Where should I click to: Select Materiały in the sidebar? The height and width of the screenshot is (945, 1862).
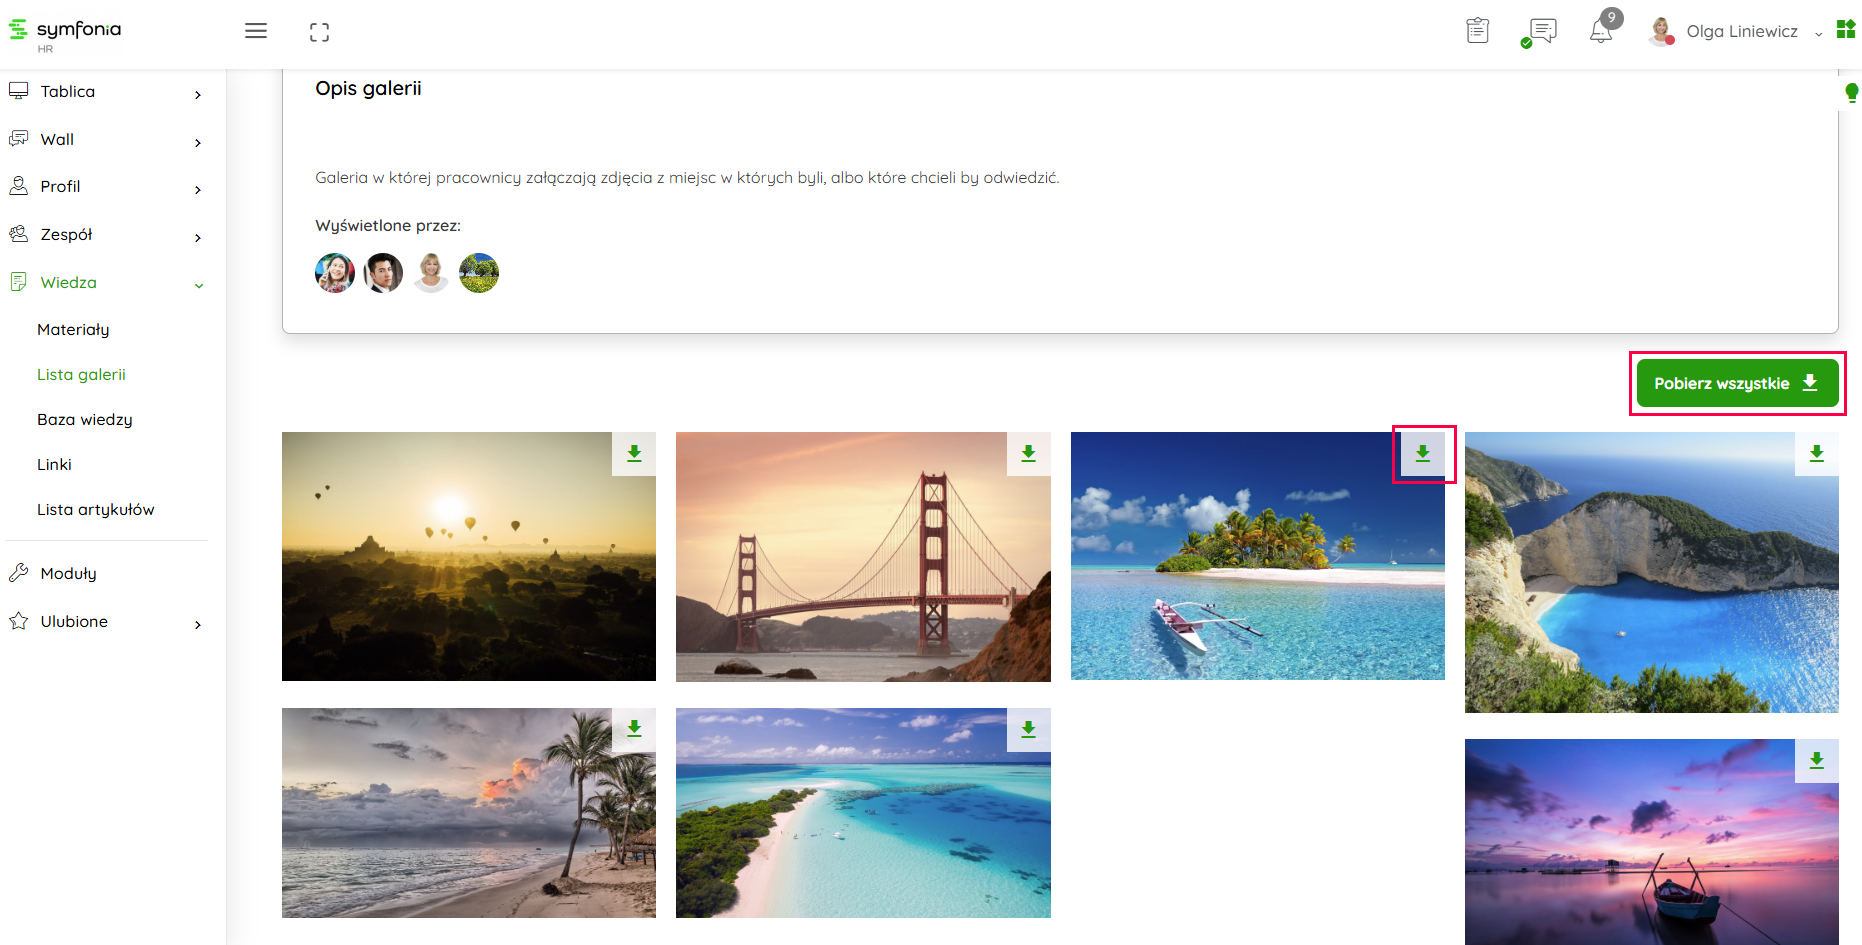click(73, 330)
